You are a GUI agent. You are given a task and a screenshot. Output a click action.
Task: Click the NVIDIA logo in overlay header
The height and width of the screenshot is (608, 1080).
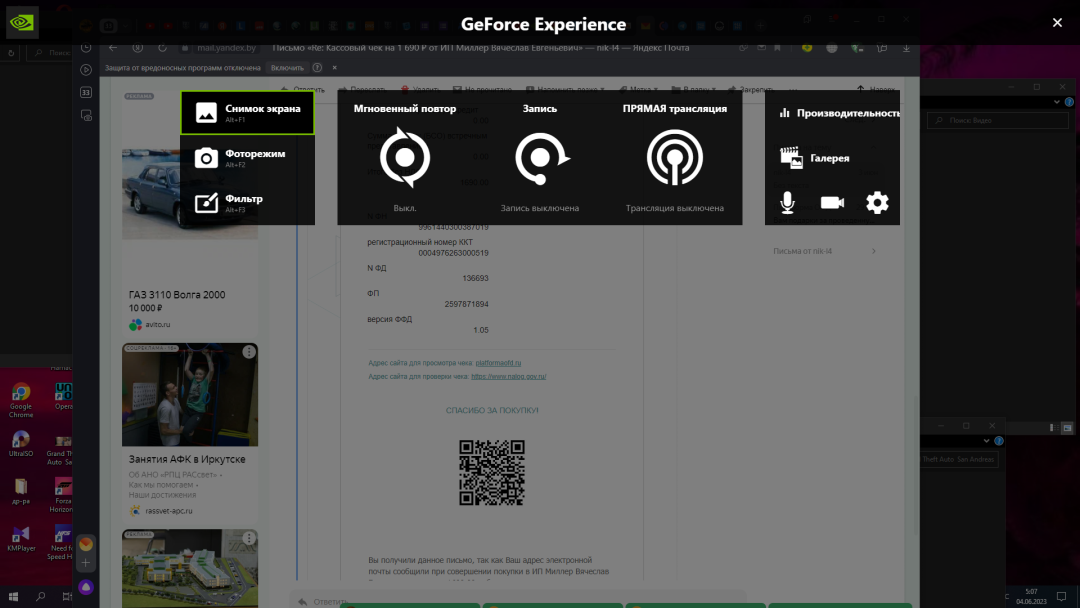(x=21, y=23)
